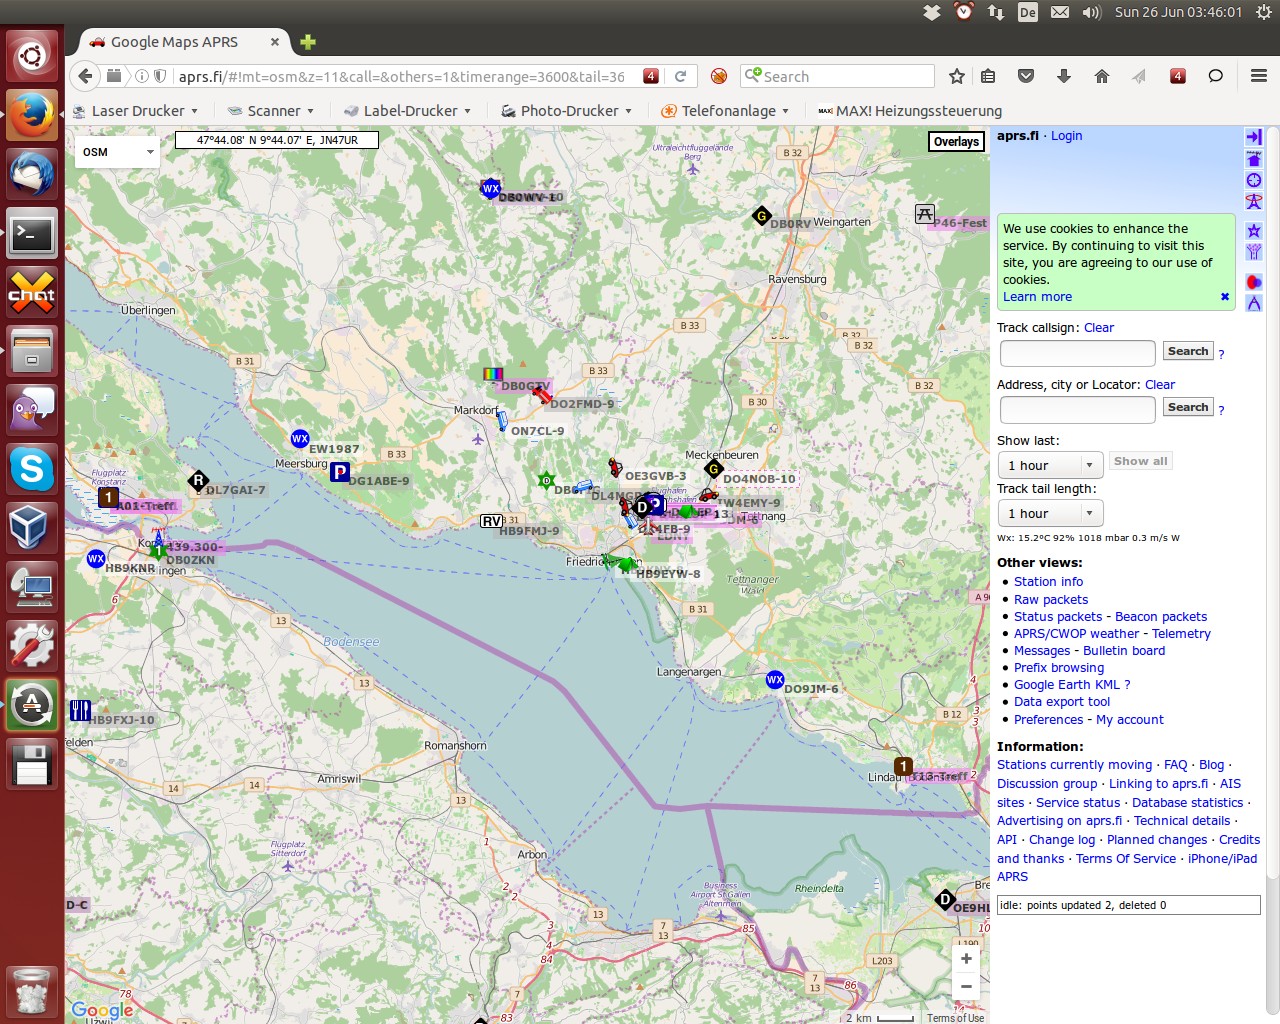The height and width of the screenshot is (1024, 1280).
Task: Click the Pocket icon in Firefox toolbar
Action: point(1026,76)
